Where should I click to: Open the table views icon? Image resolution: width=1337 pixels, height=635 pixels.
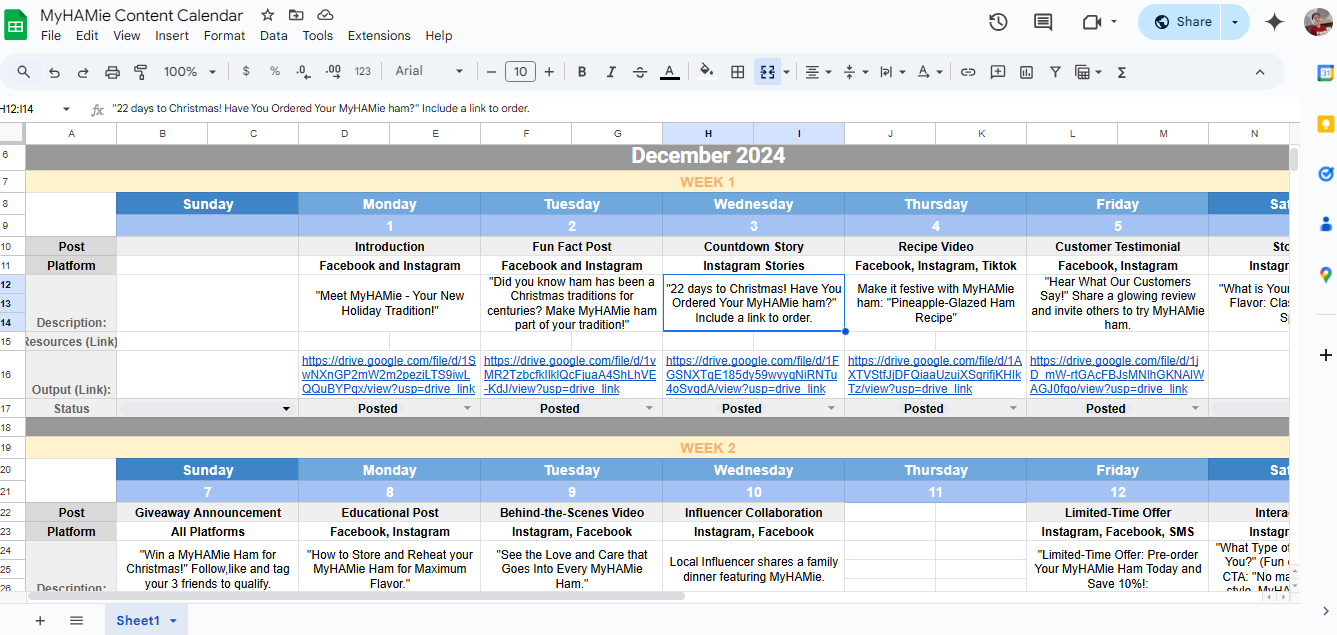(x=1086, y=72)
